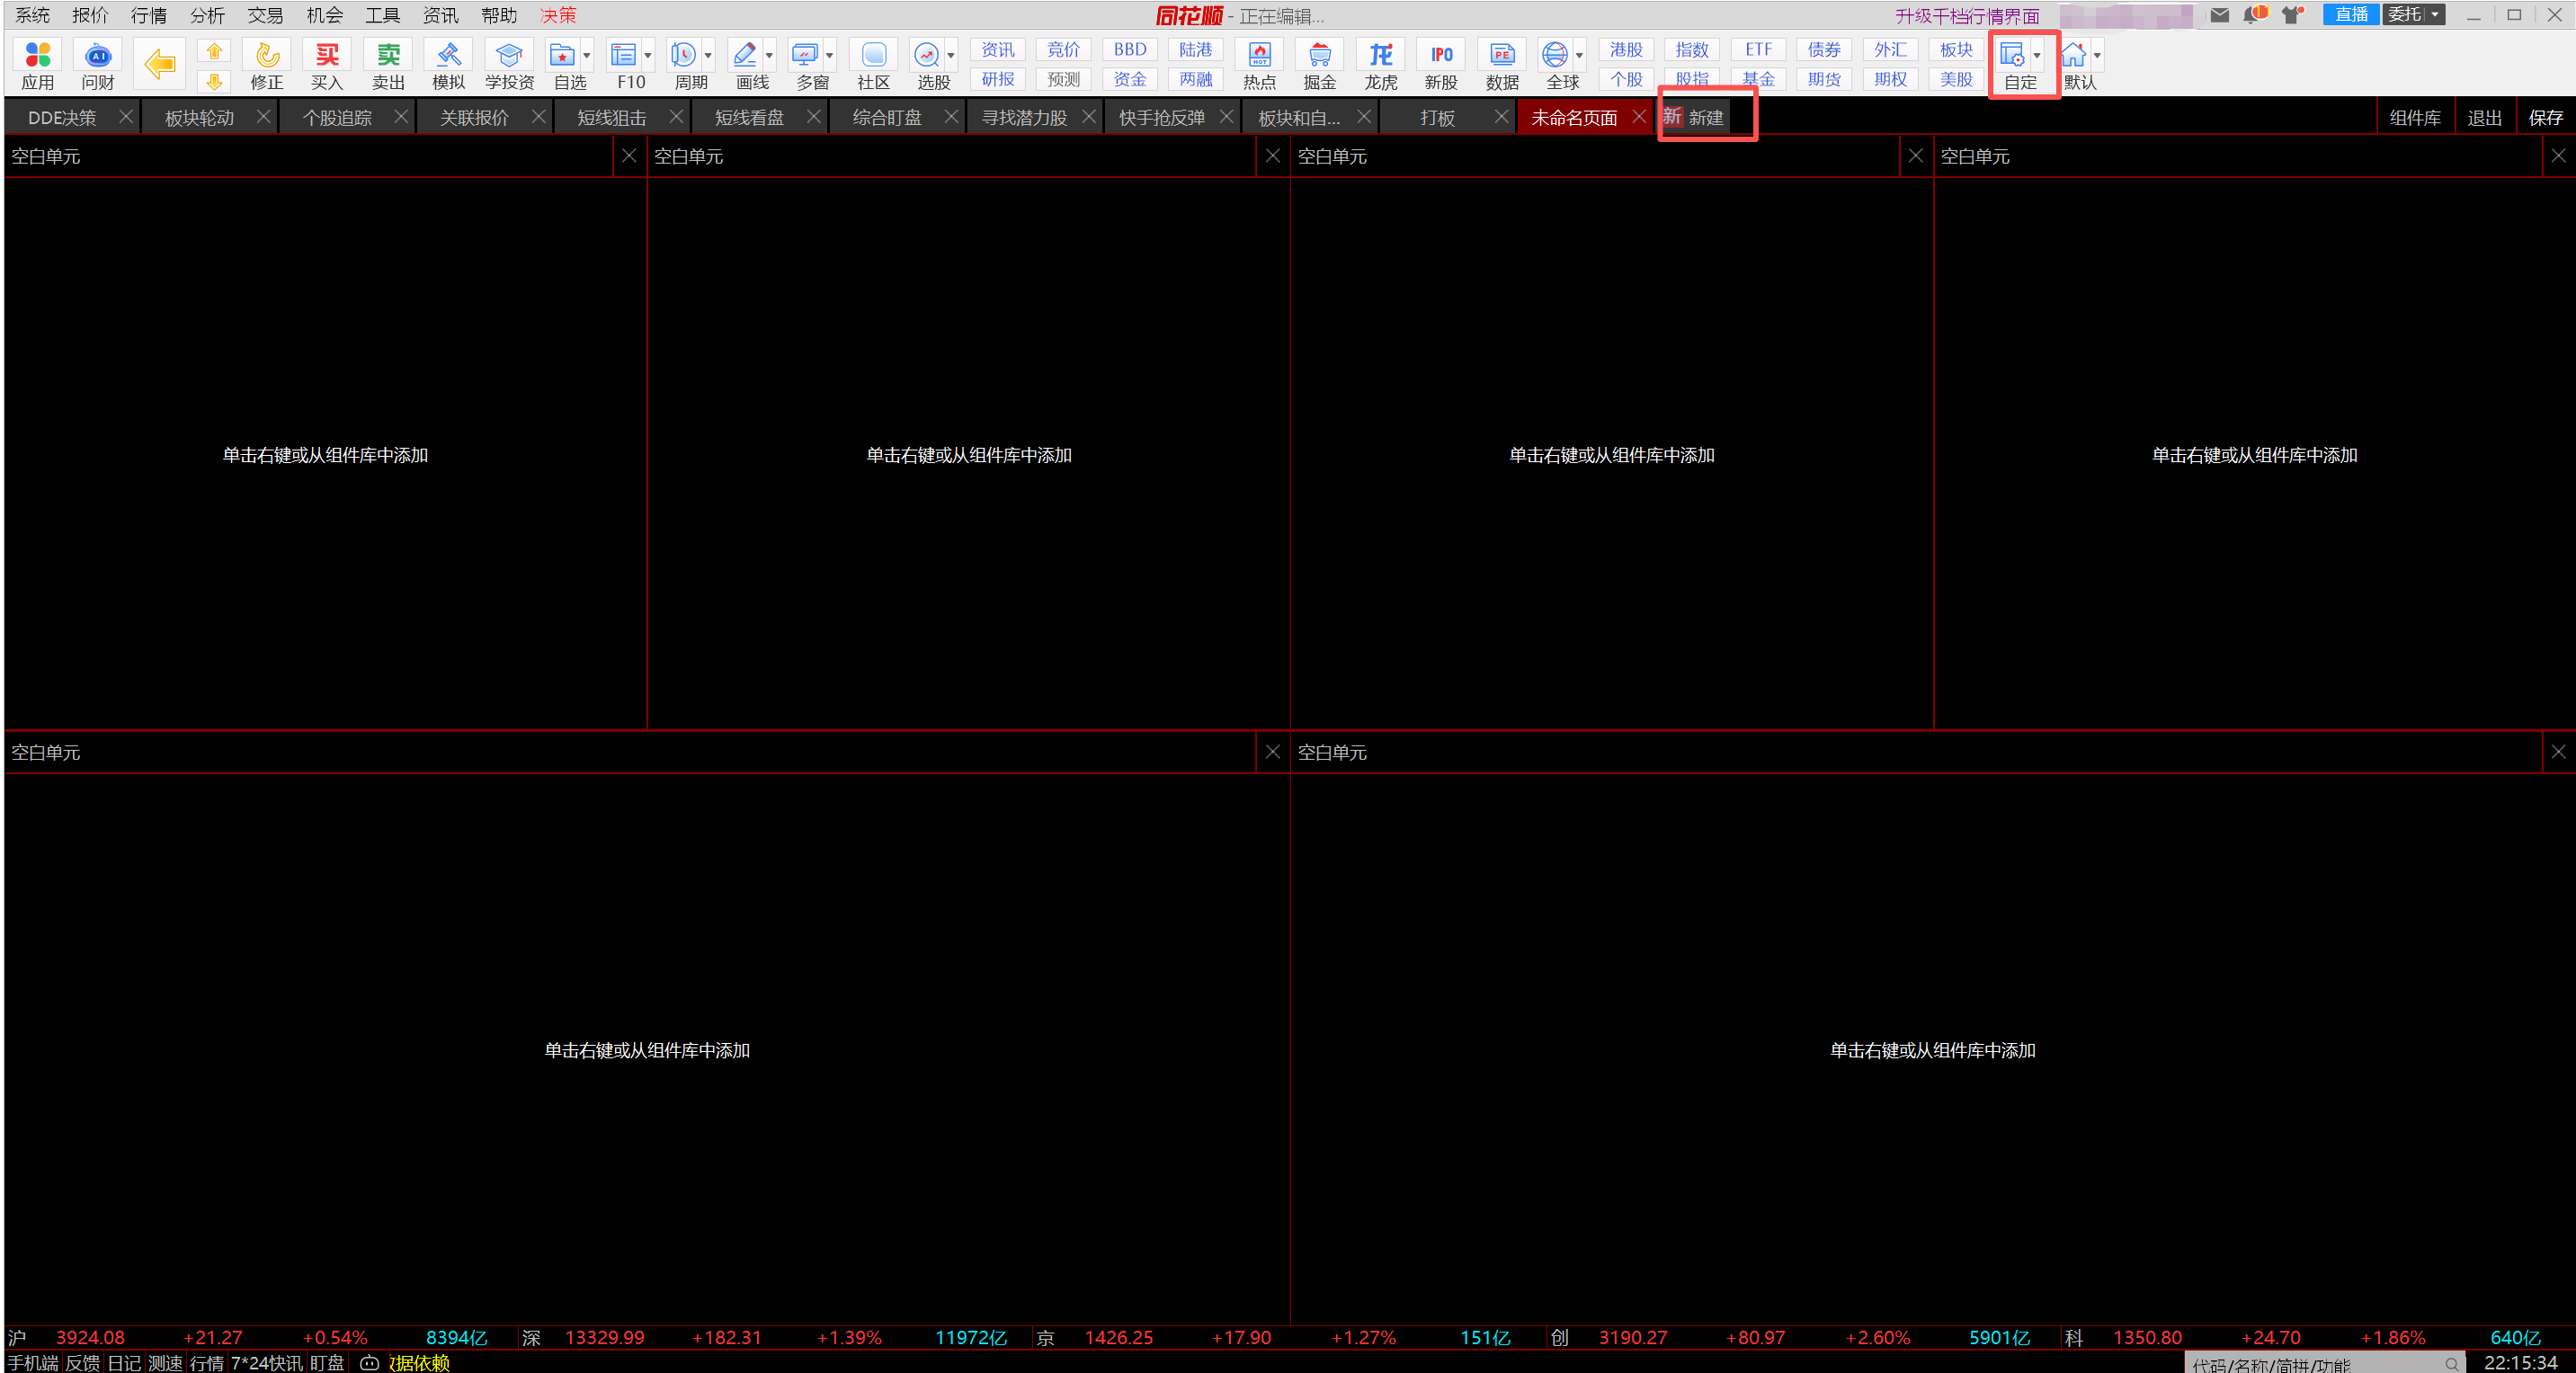Open the 组件库 component library button
This screenshot has height=1373, width=2576.
[x=2414, y=118]
